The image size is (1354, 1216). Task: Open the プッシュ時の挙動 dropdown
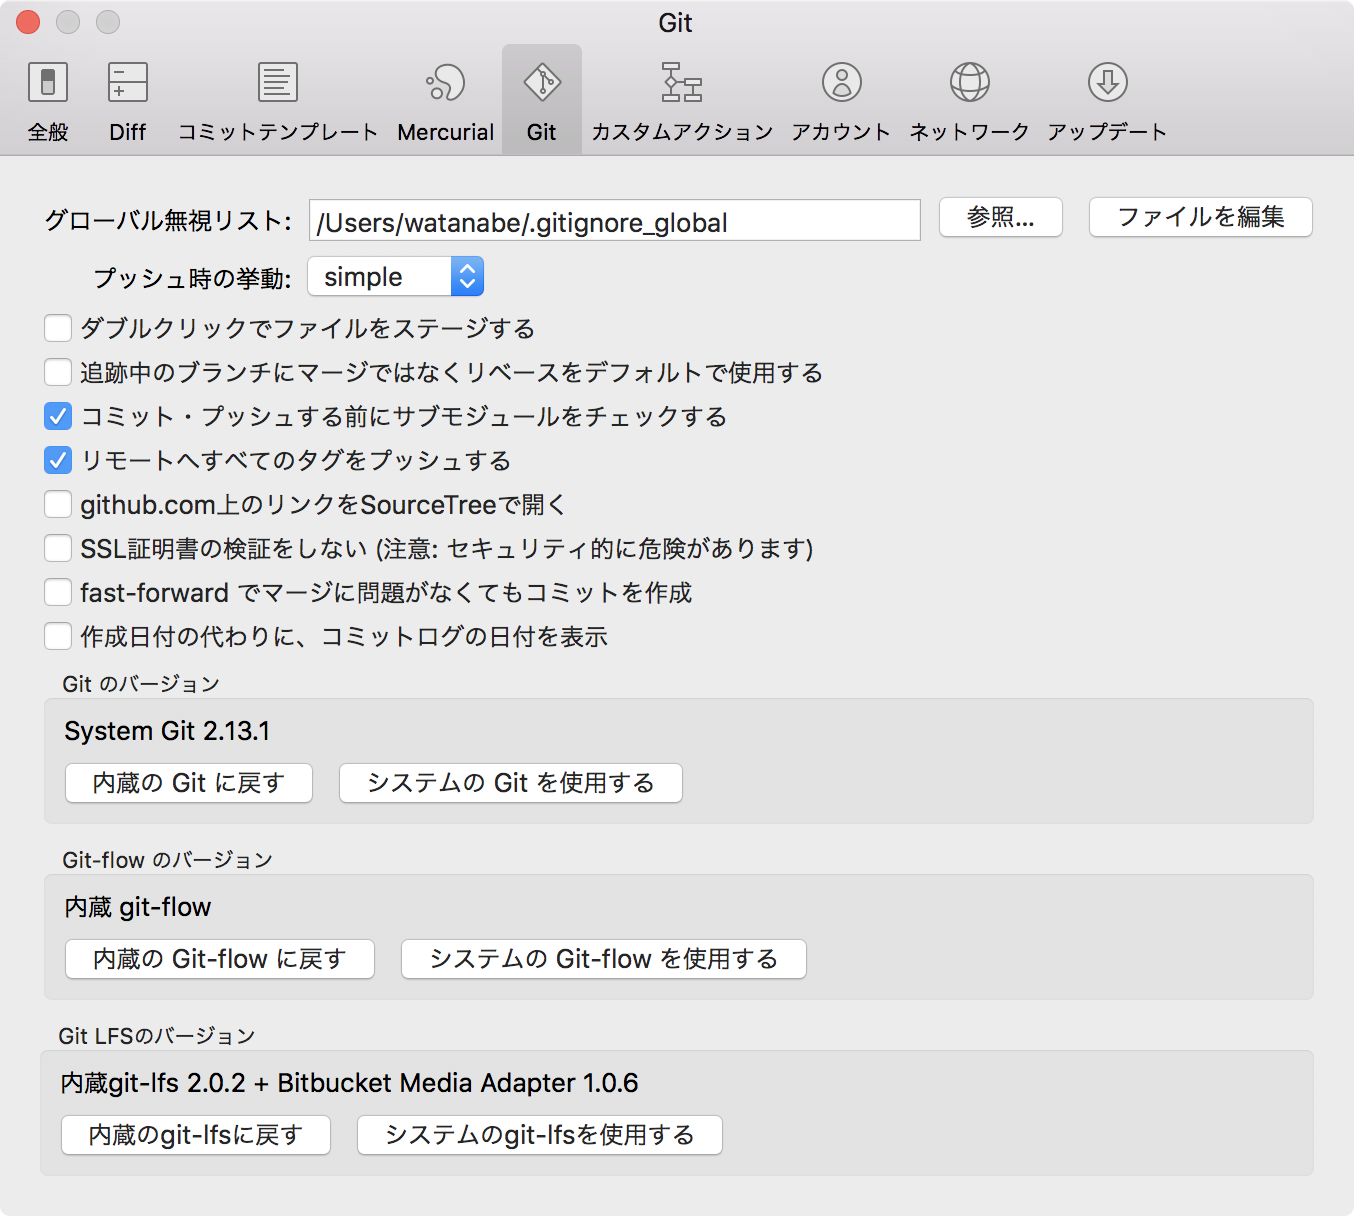tap(466, 276)
